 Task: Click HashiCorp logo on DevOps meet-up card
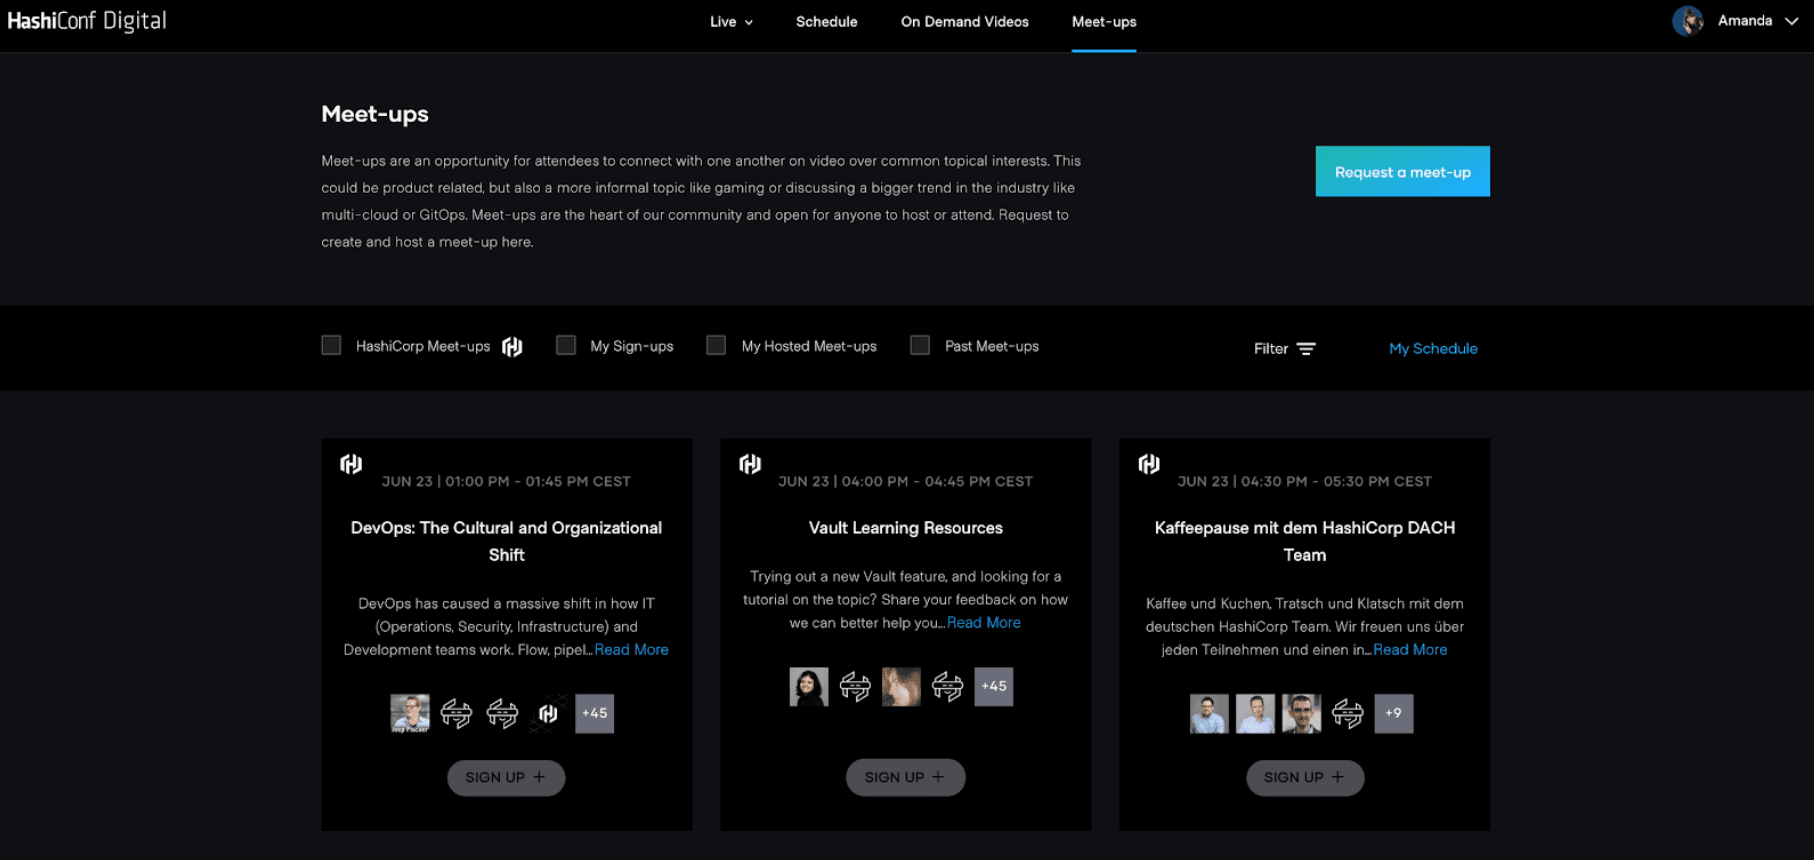tap(351, 464)
